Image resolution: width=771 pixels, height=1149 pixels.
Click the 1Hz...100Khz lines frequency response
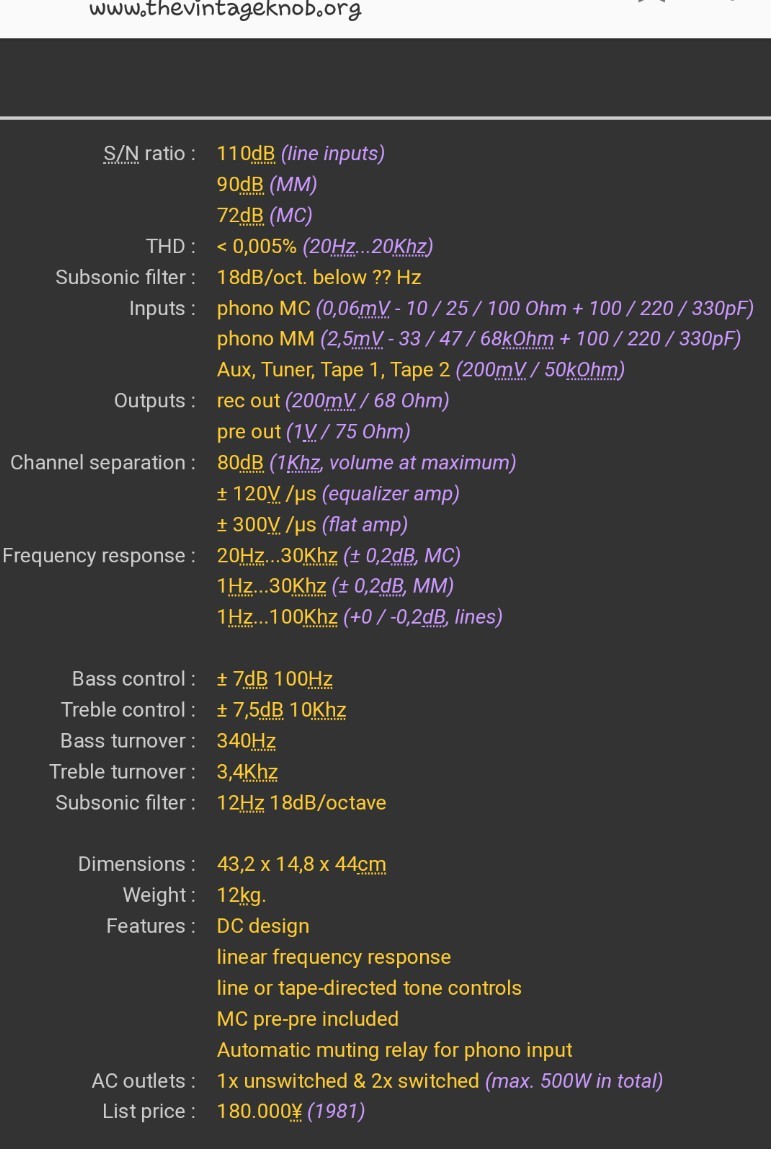360,617
